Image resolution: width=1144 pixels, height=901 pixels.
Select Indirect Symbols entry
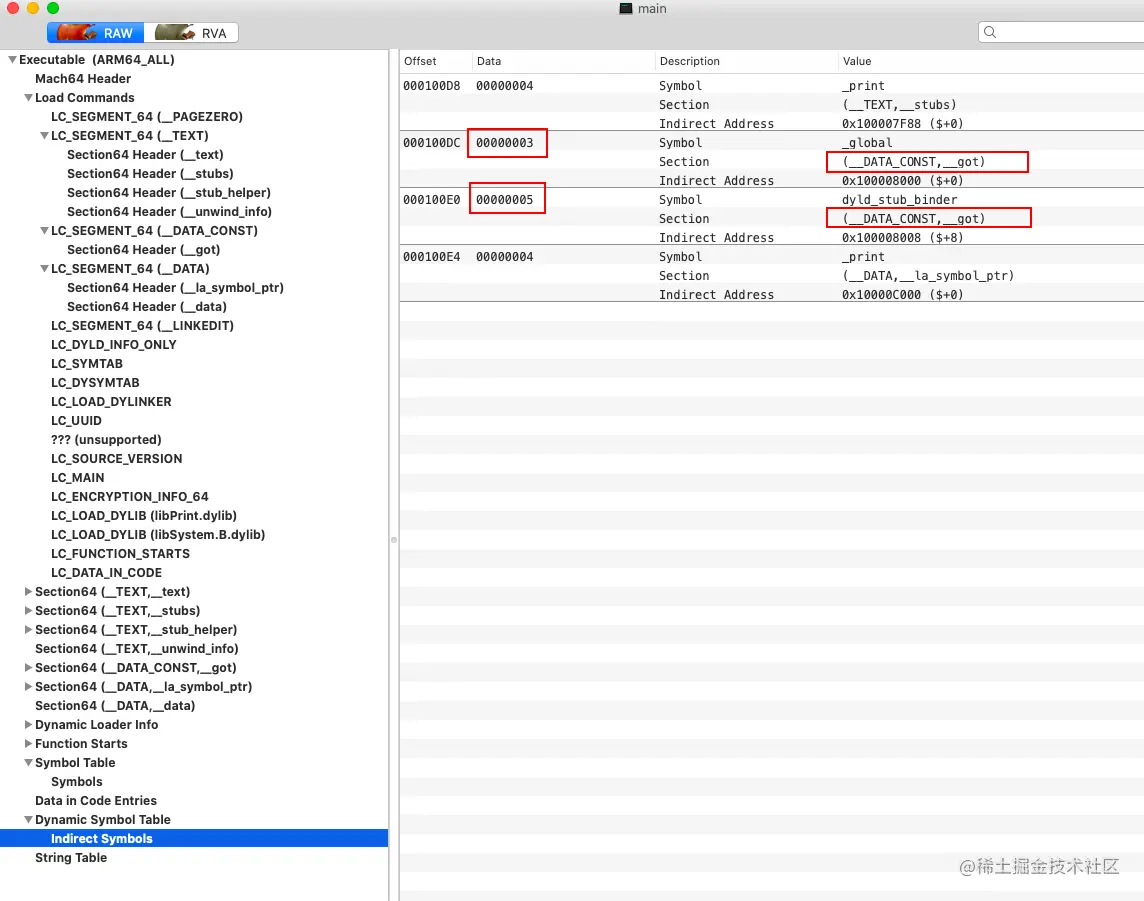[194, 838]
